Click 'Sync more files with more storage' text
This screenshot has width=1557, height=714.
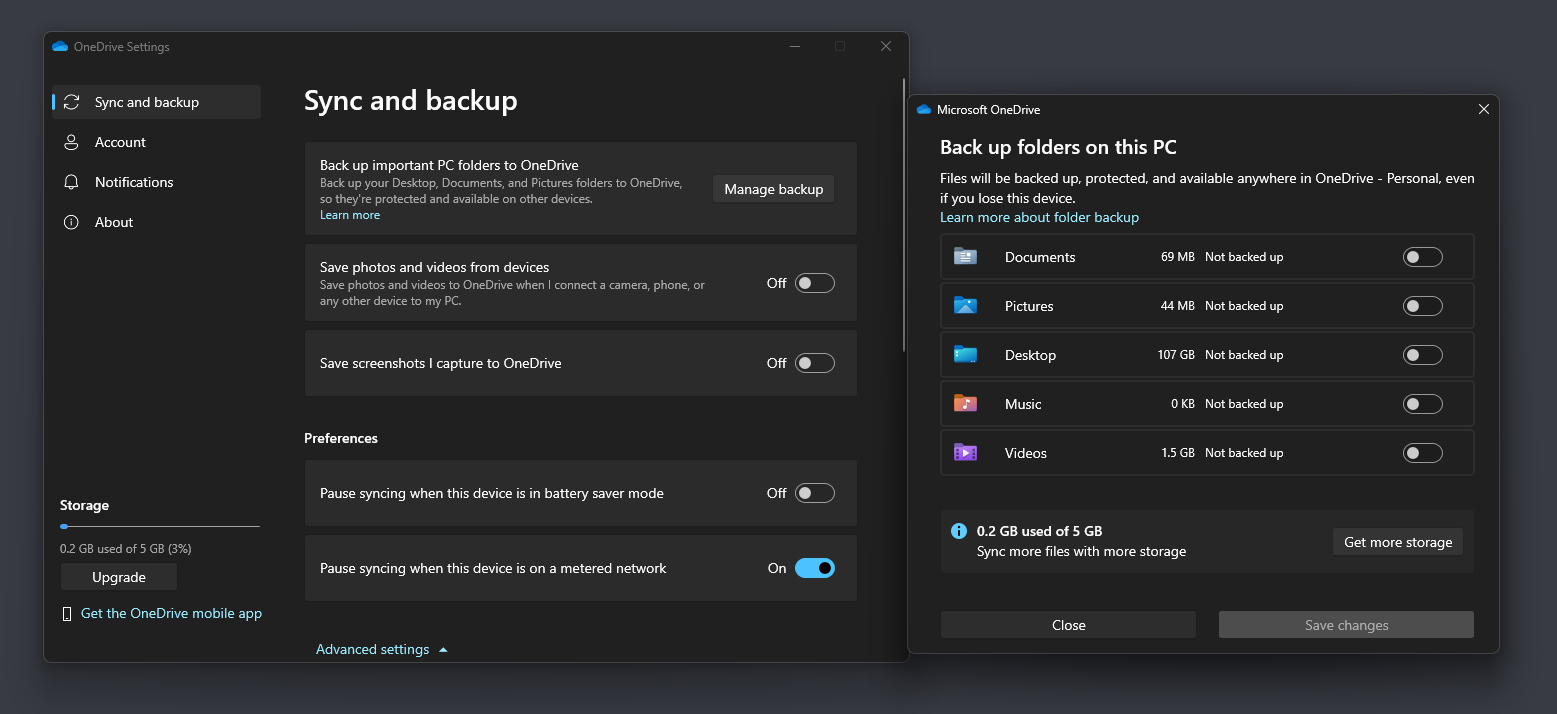click(1081, 551)
